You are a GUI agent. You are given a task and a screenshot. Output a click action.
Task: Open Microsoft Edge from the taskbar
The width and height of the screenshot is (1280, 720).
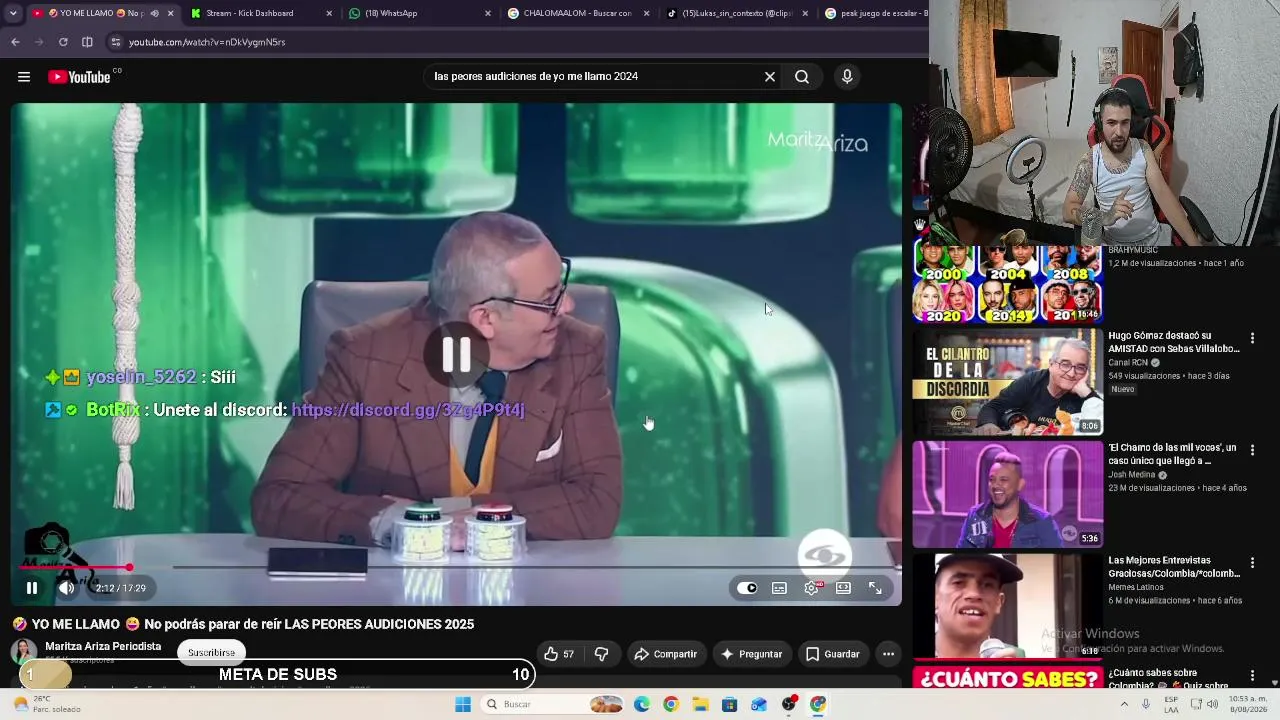pyautogui.click(x=642, y=704)
